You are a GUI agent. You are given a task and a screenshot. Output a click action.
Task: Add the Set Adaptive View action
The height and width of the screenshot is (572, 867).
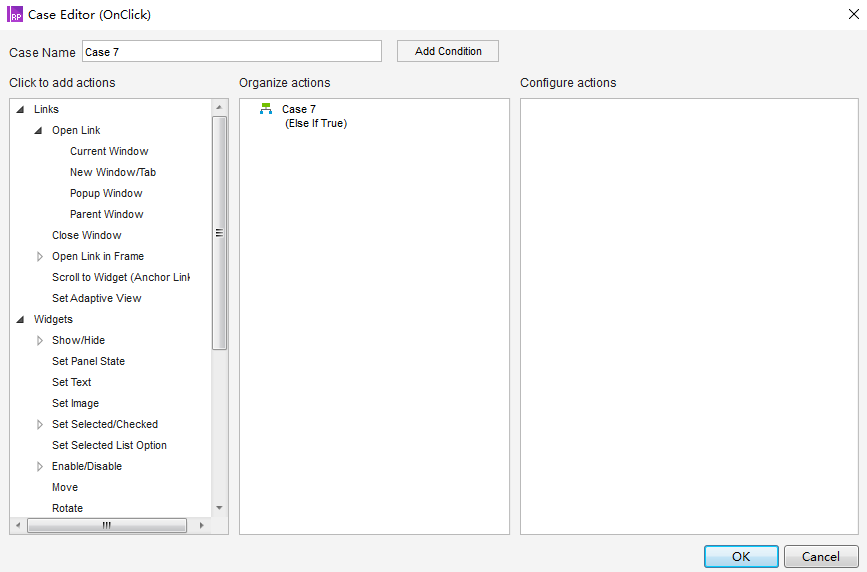tap(97, 299)
